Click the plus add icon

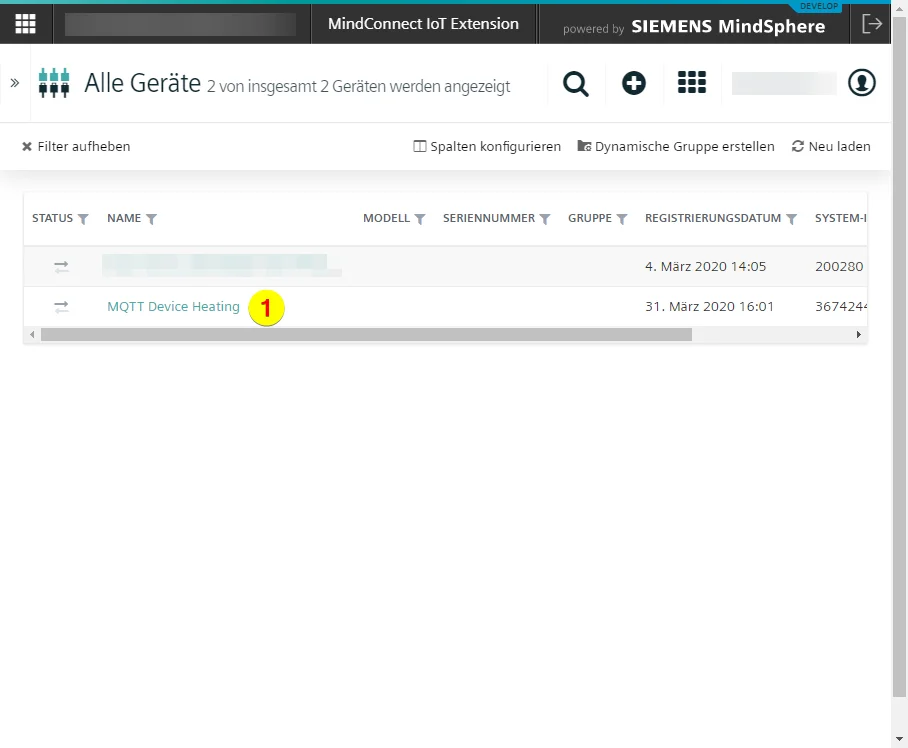pos(634,83)
